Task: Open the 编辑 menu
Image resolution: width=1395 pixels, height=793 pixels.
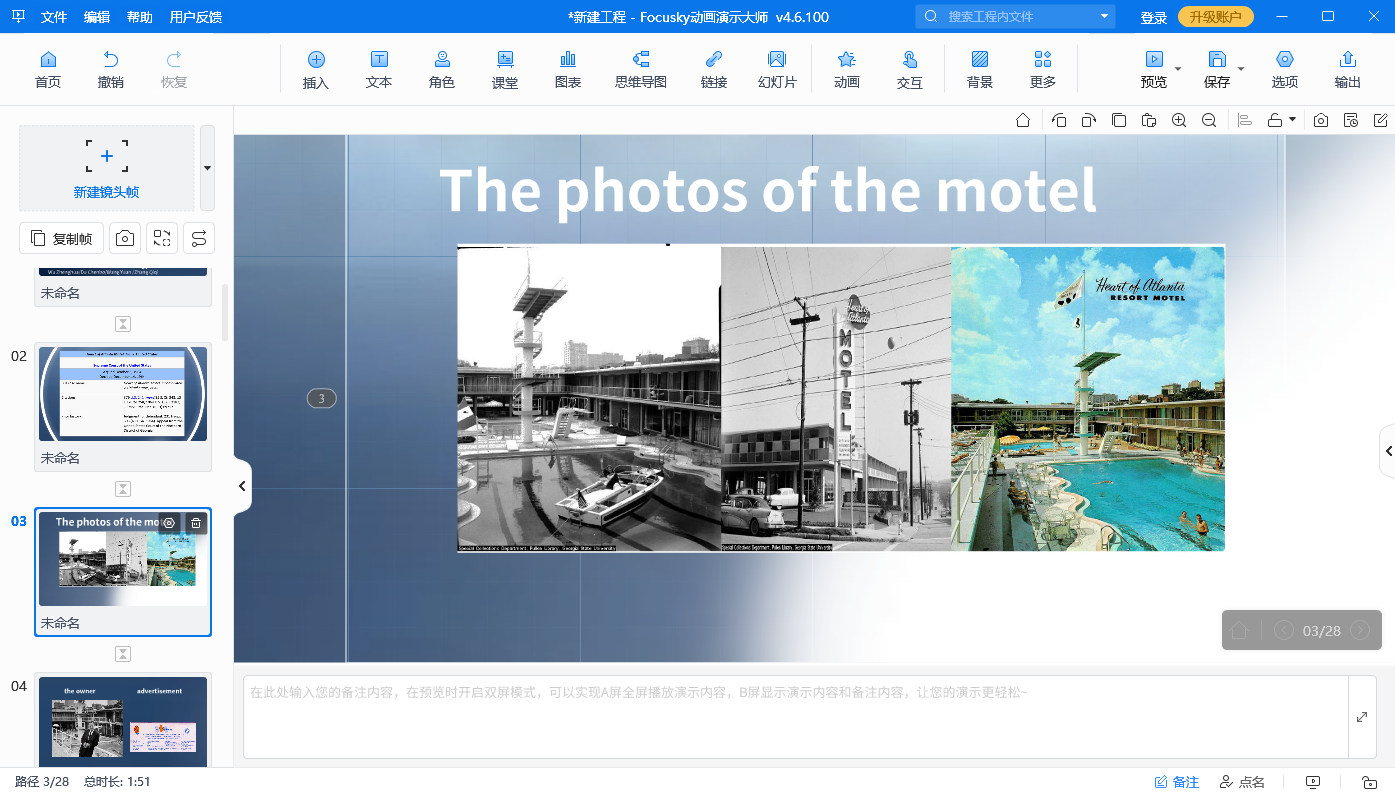Action: tap(97, 17)
